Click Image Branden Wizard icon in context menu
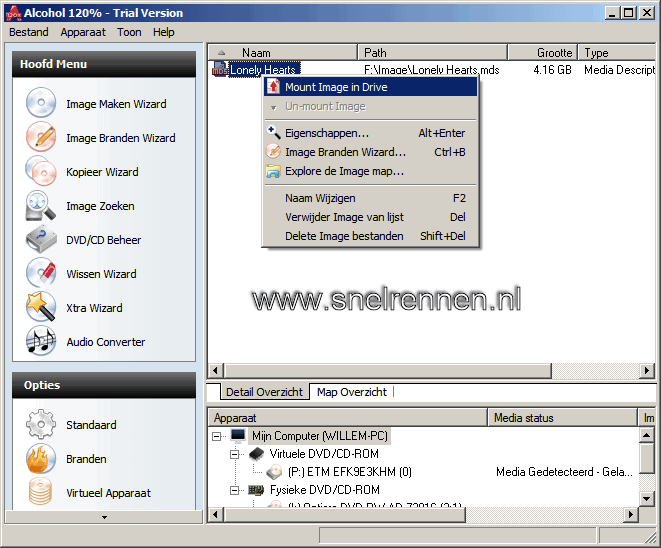The height and width of the screenshot is (548, 661). tap(273, 151)
